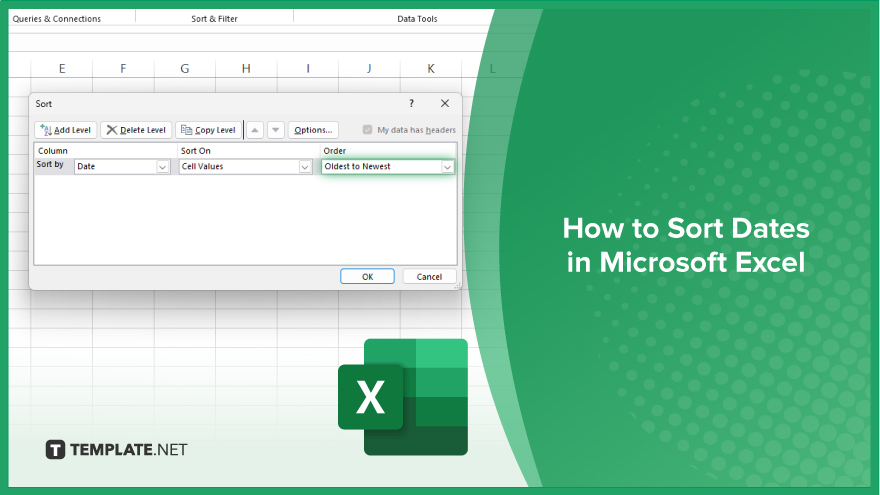Move sort level down with arrow

(276, 130)
